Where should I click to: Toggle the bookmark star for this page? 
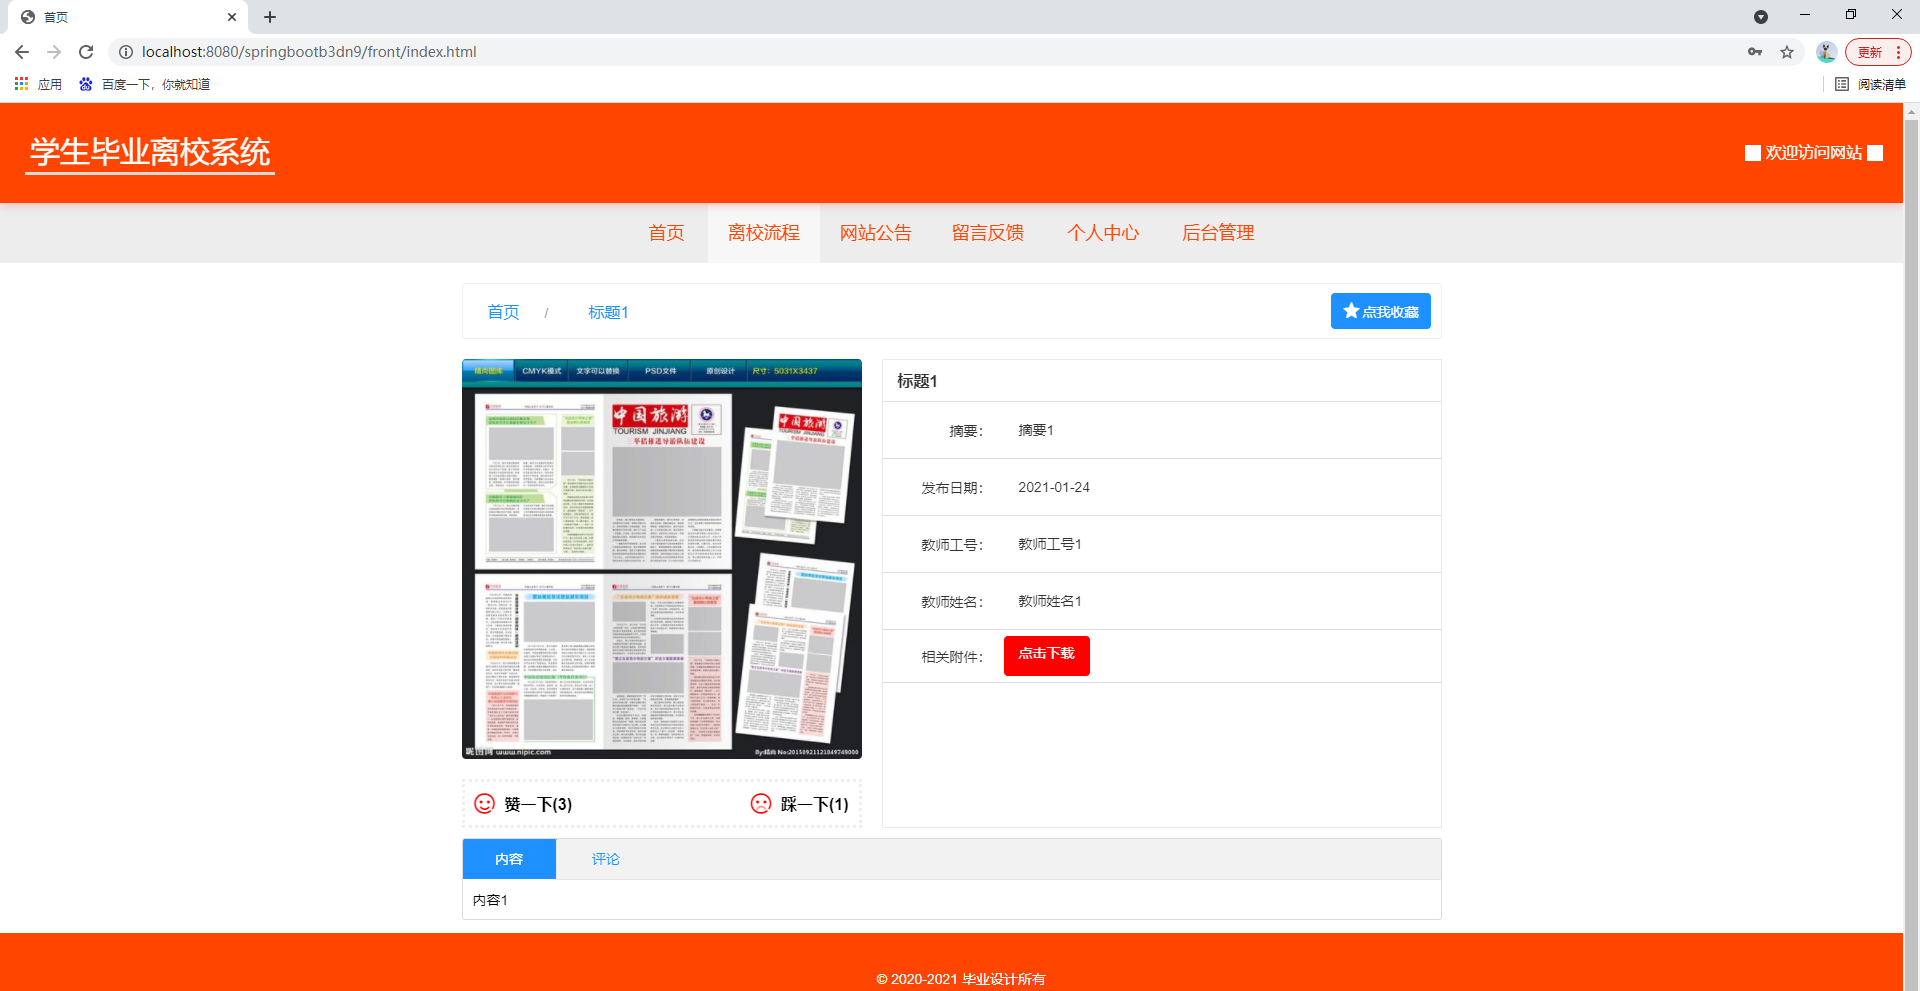tap(1787, 52)
